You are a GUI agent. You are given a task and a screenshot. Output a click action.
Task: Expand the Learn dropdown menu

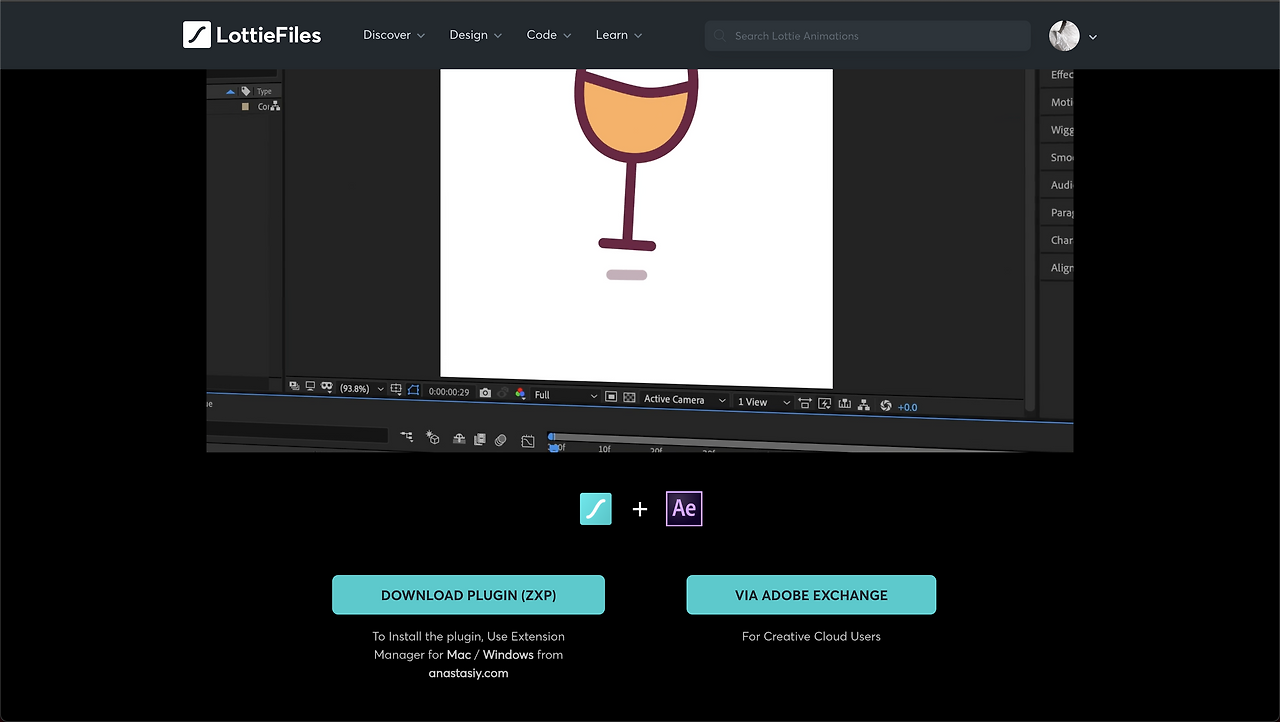[619, 35]
